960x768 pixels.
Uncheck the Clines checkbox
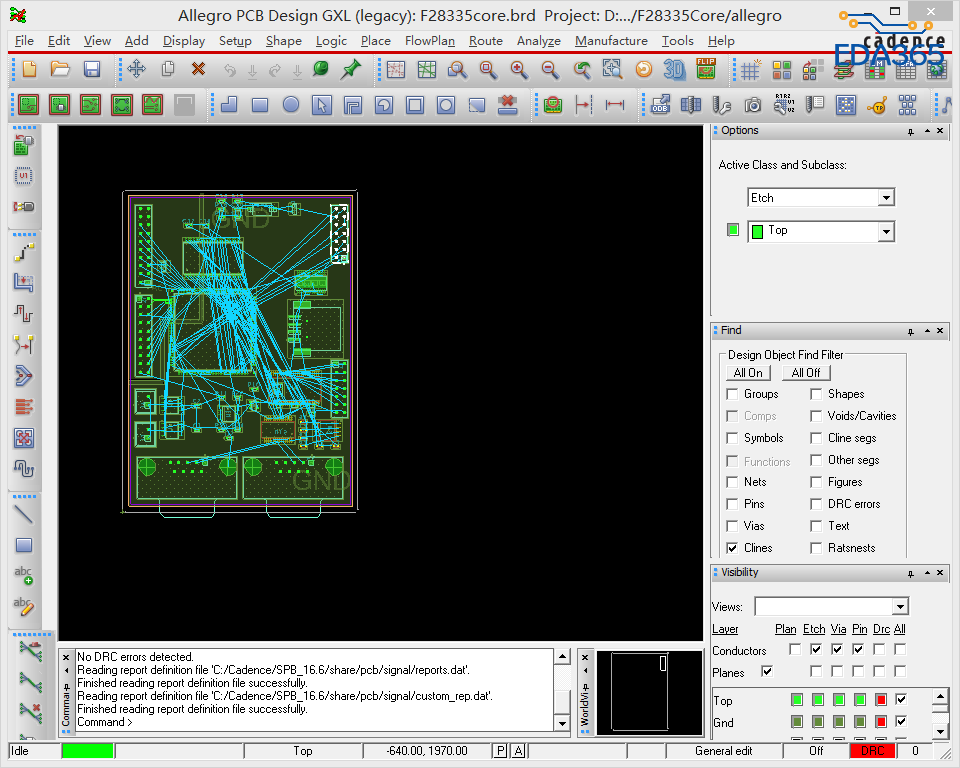733,548
